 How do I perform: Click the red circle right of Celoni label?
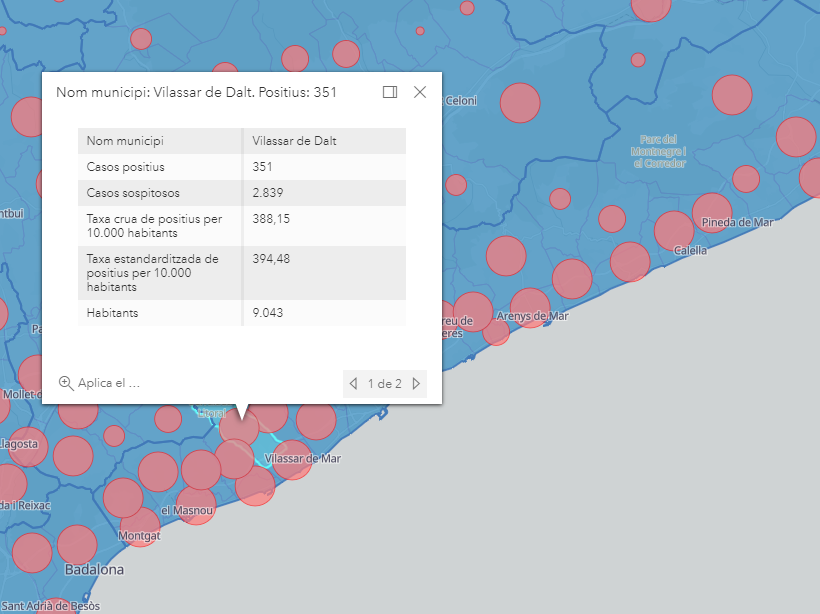click(x=519, y=102)
